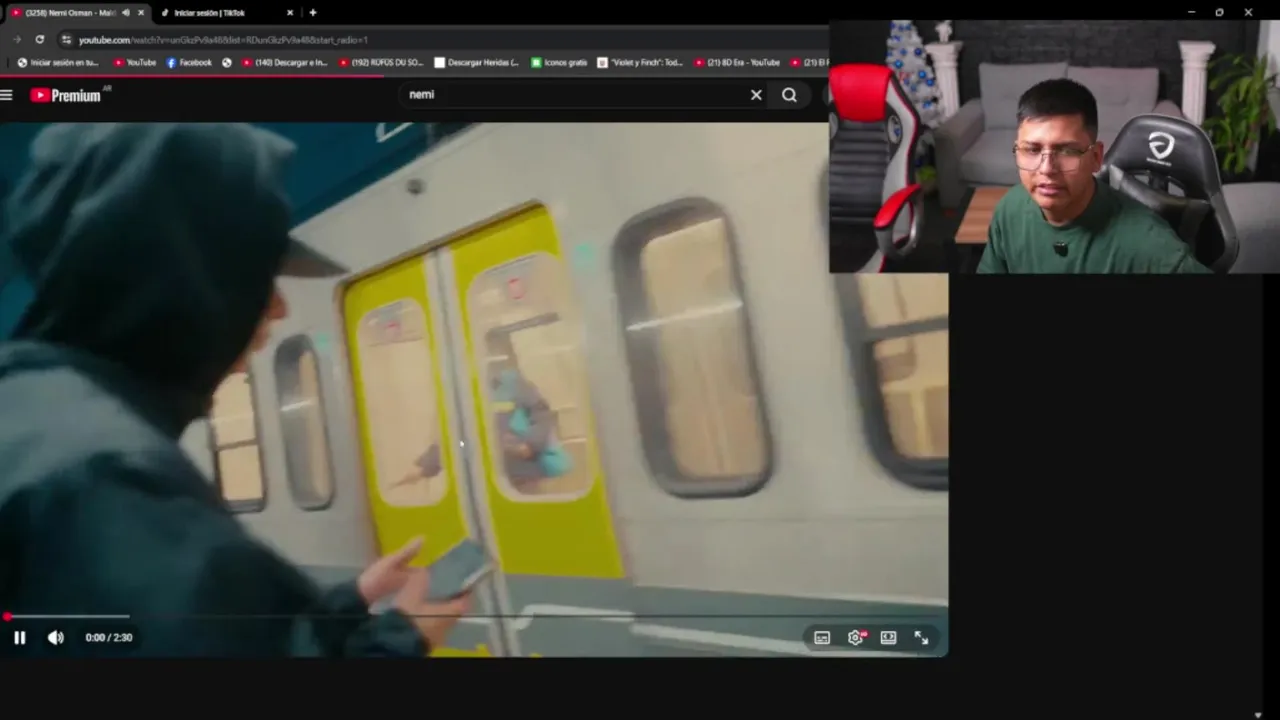Close the Nemi Osman YouTube tab

pyautogui.click(x=141, y=13)
